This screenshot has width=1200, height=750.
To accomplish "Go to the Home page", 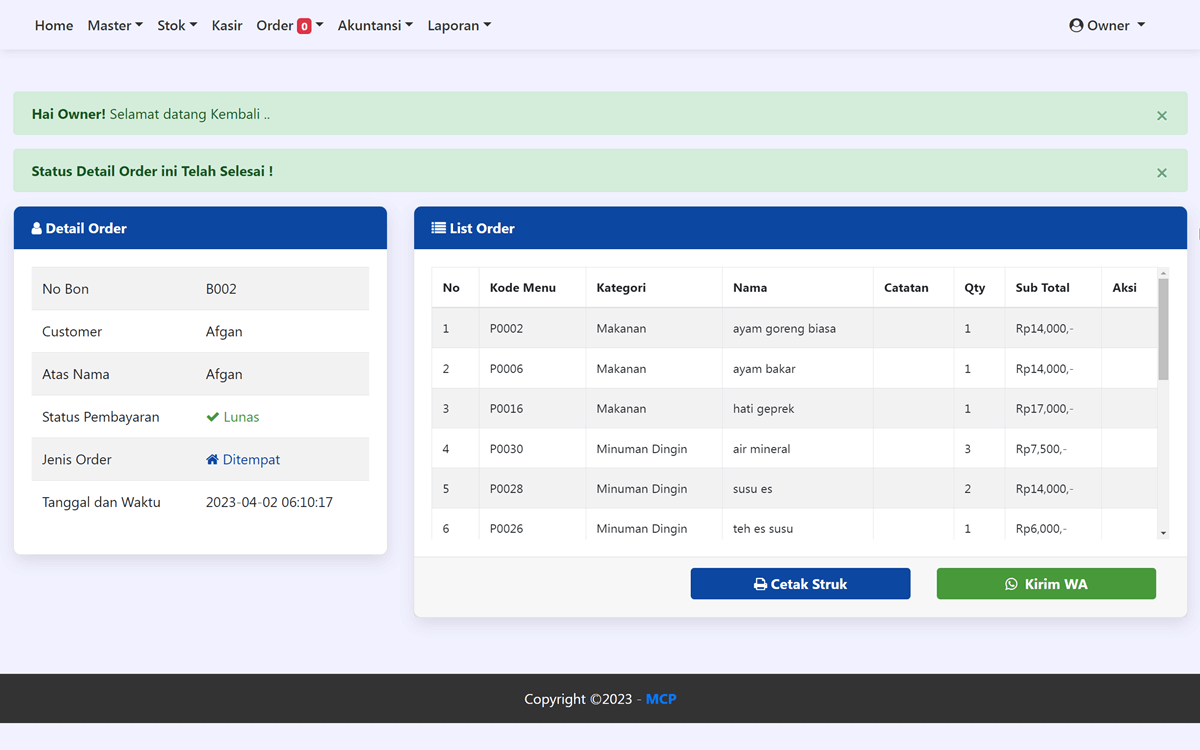I will tap(54, 26).
